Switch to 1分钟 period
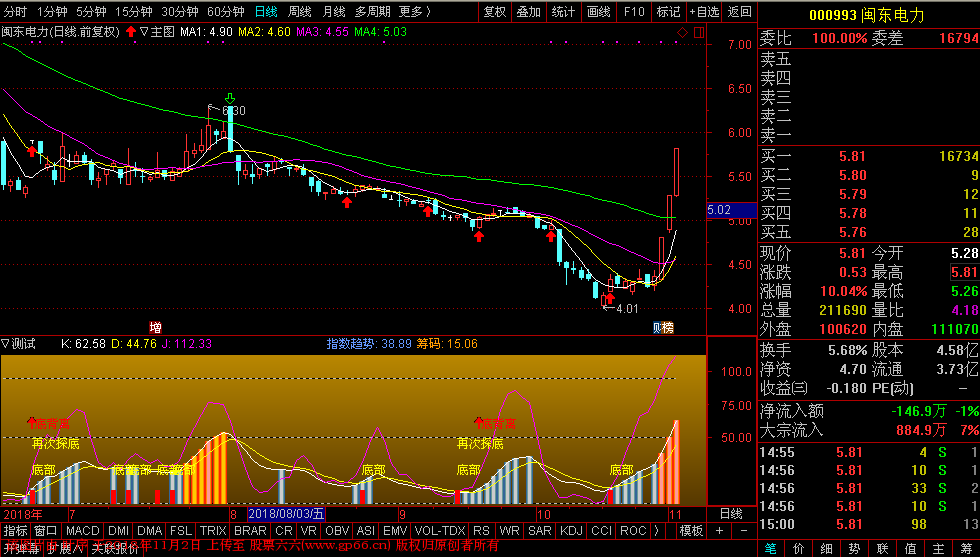 point(52,12)
